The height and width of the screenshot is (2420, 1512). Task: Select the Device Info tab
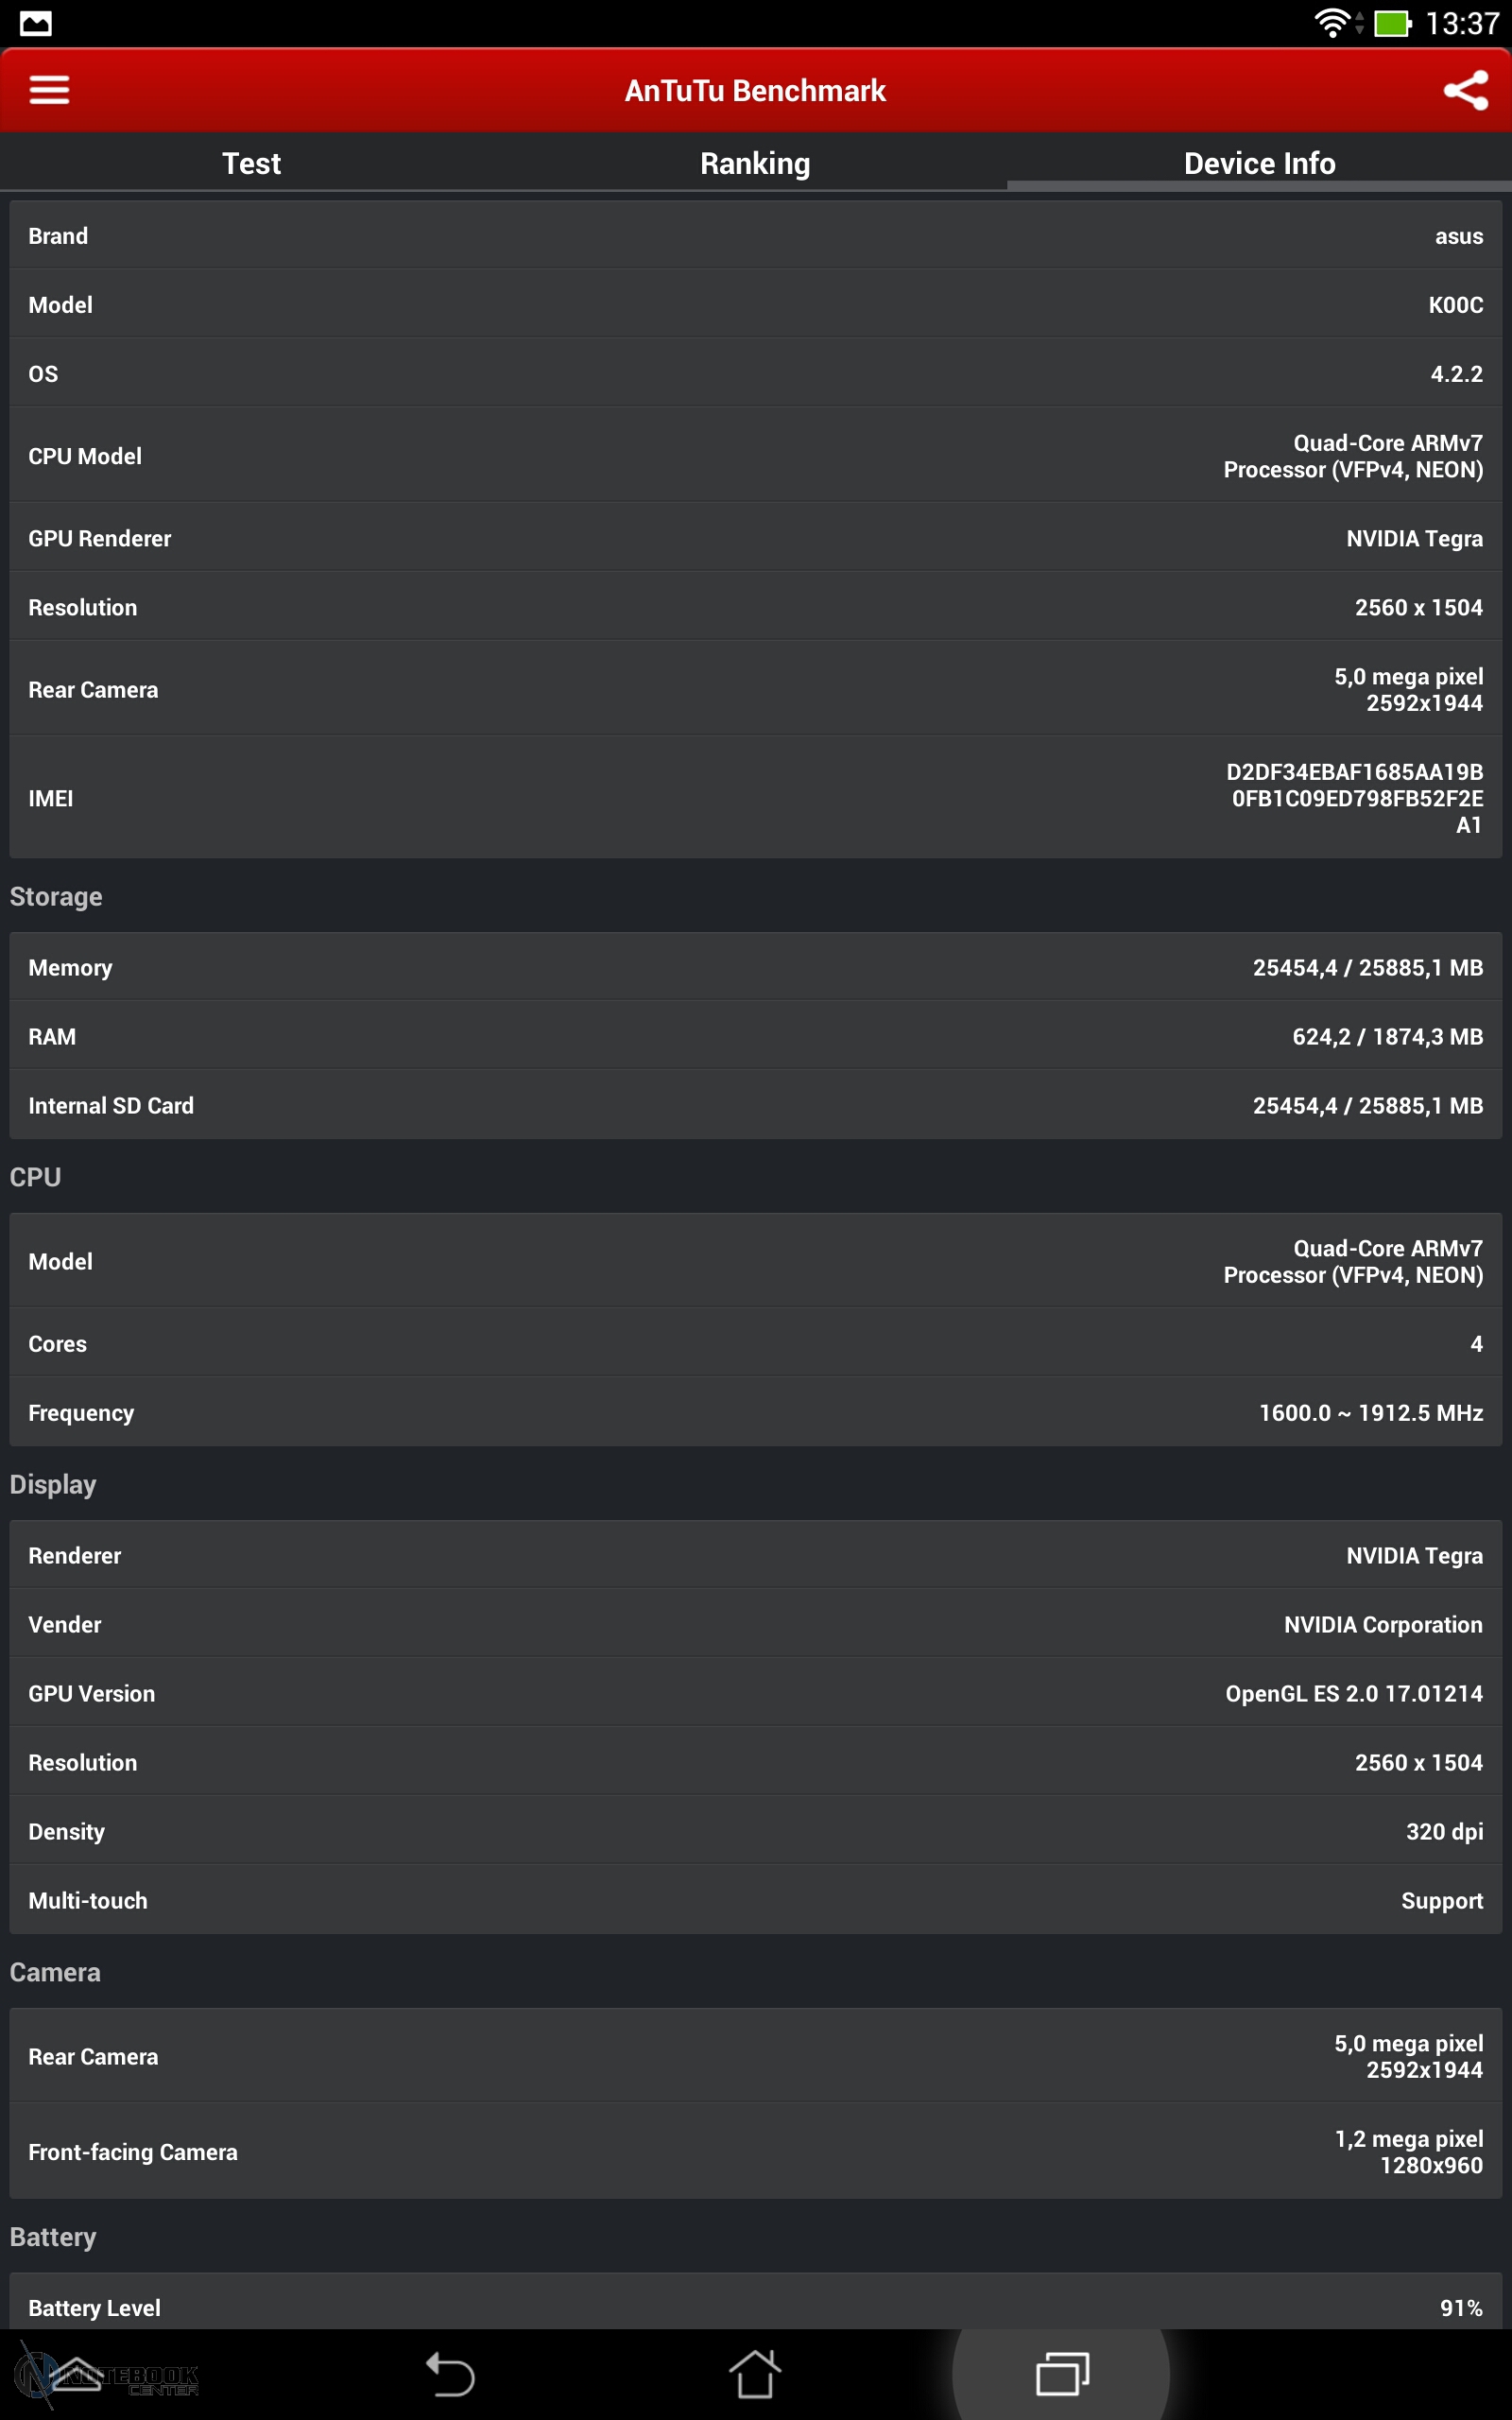point(1259,163)
